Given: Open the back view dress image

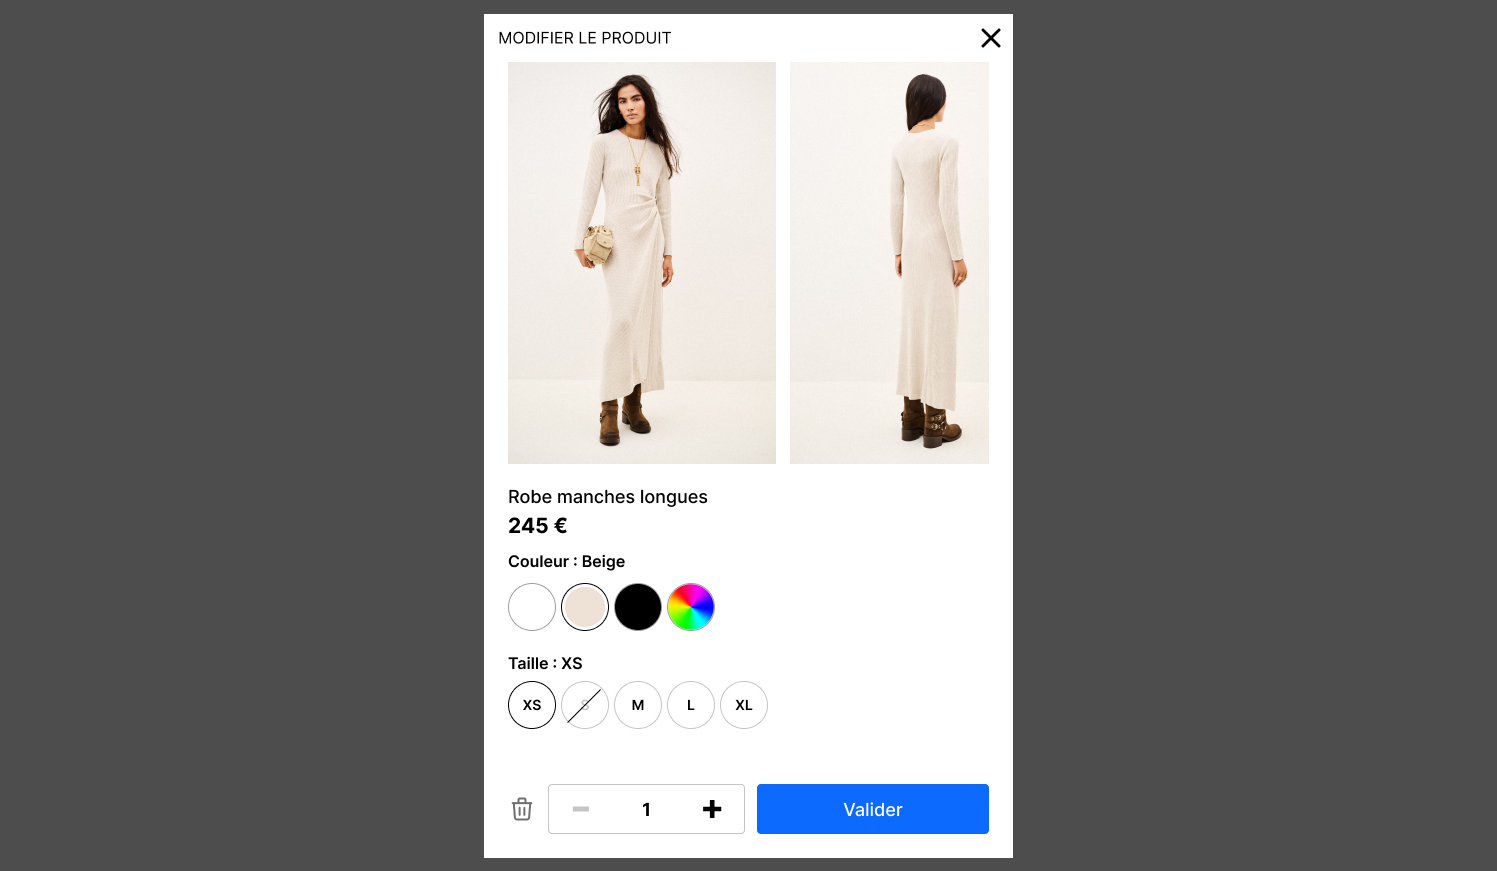Looking at the screenshot, I should point(889,263).
